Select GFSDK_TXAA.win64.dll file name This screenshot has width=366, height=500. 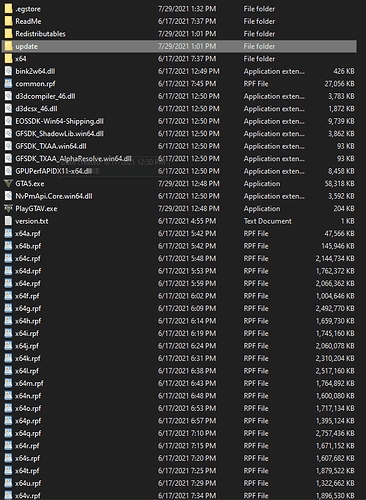[x=51, y=146]
